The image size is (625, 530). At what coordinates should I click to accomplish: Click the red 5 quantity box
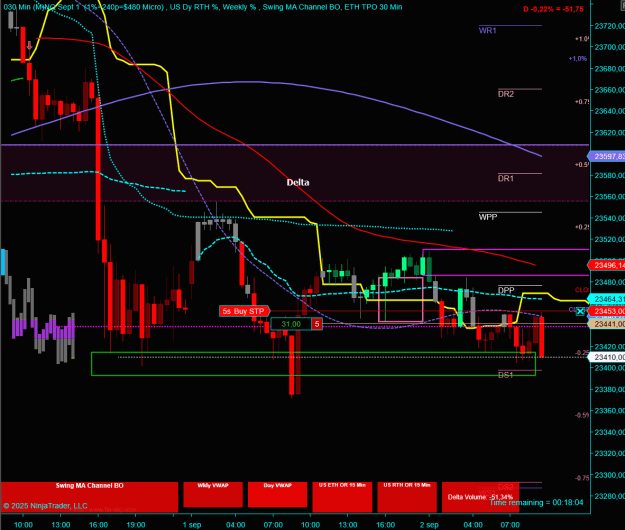(317, 324)
